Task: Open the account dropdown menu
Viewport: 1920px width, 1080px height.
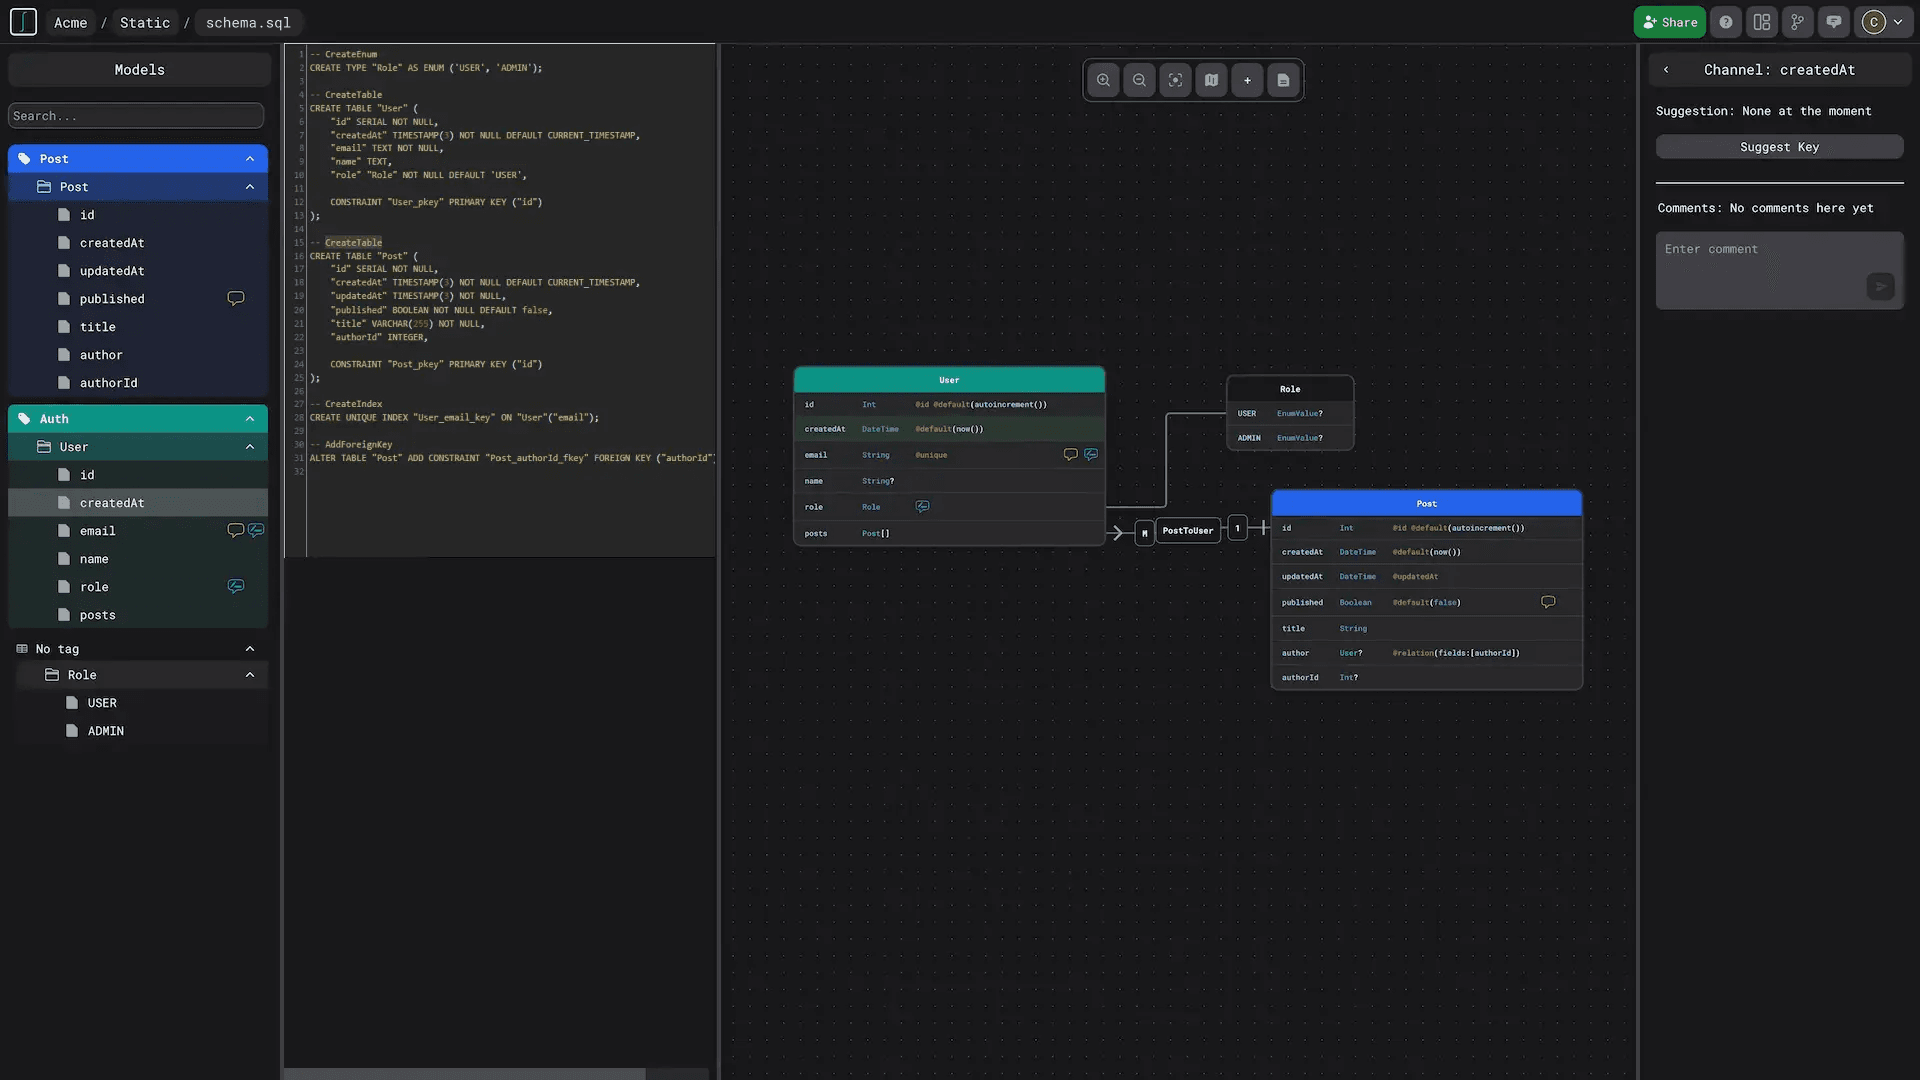Action: [1884, 21]
